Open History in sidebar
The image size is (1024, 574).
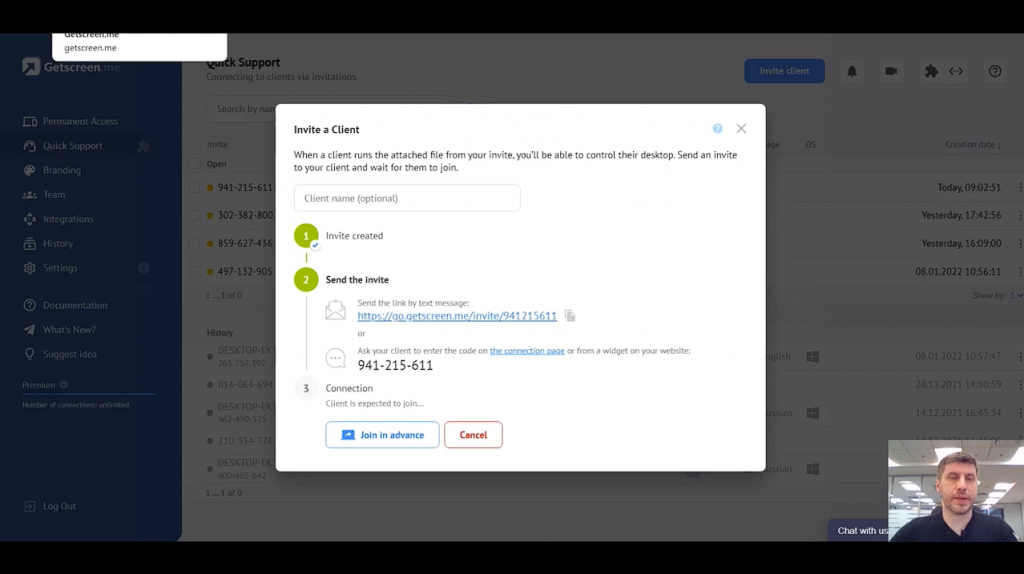click(x=58, y=244)
